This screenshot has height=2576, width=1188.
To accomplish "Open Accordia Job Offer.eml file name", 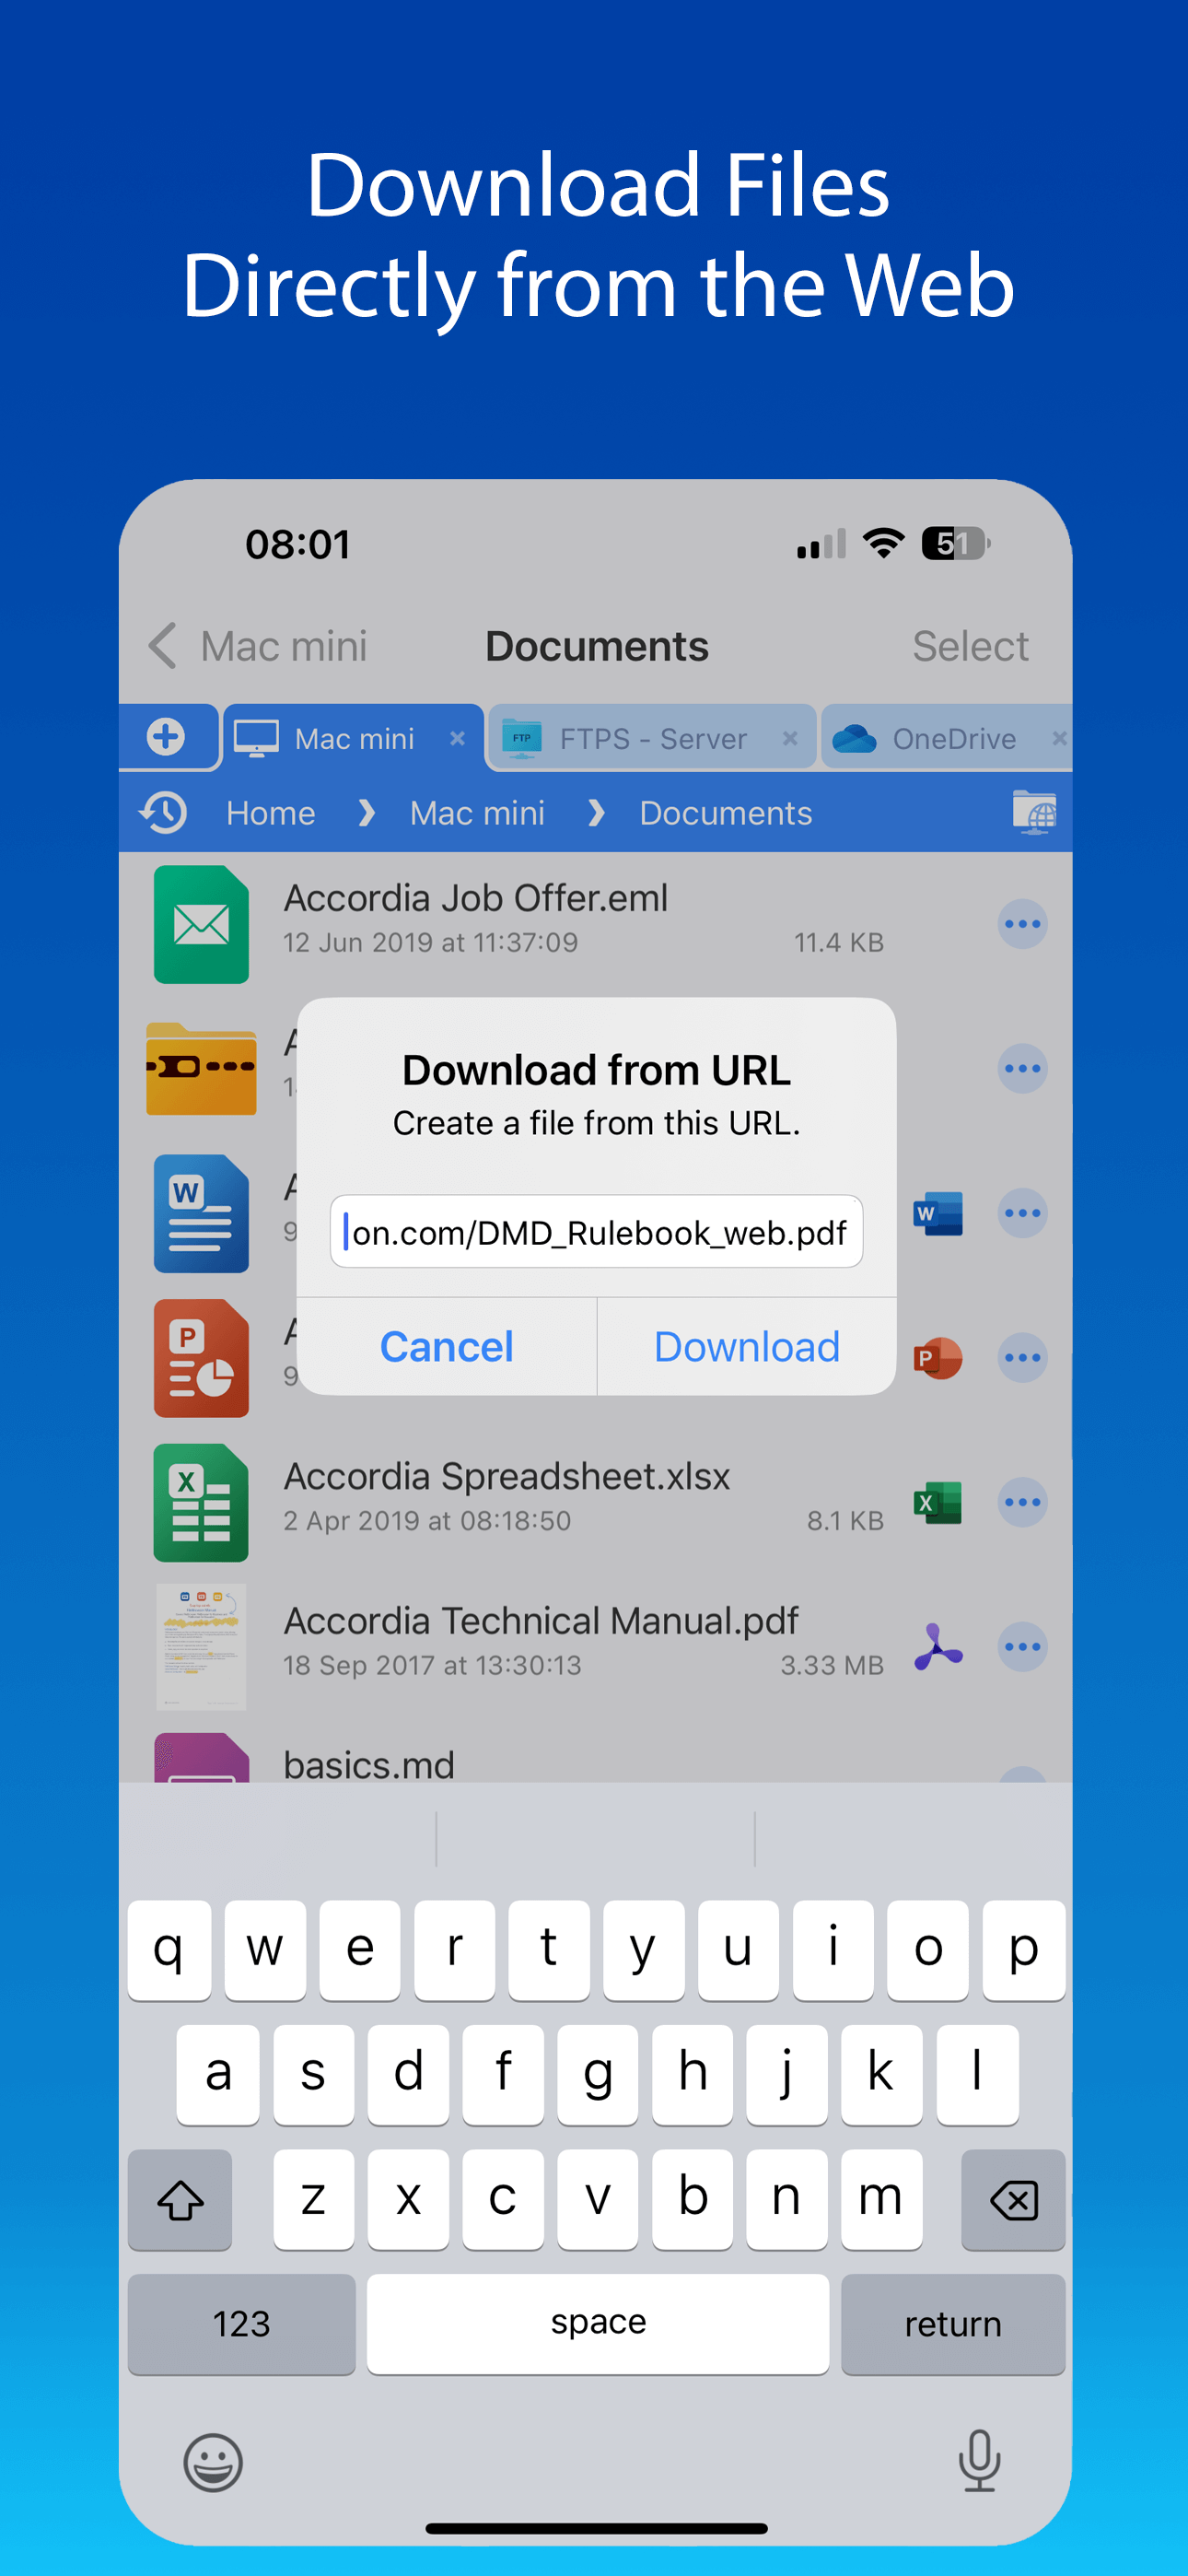I will click(x=475, y=898).
